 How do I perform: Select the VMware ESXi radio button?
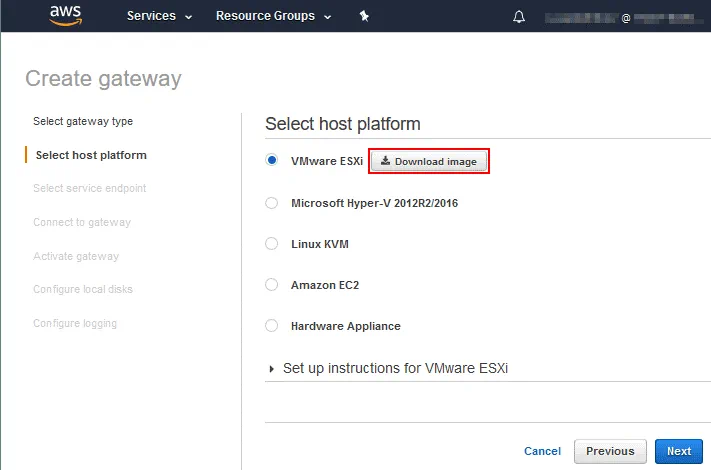pyautogui.click(x=272, y=160)
